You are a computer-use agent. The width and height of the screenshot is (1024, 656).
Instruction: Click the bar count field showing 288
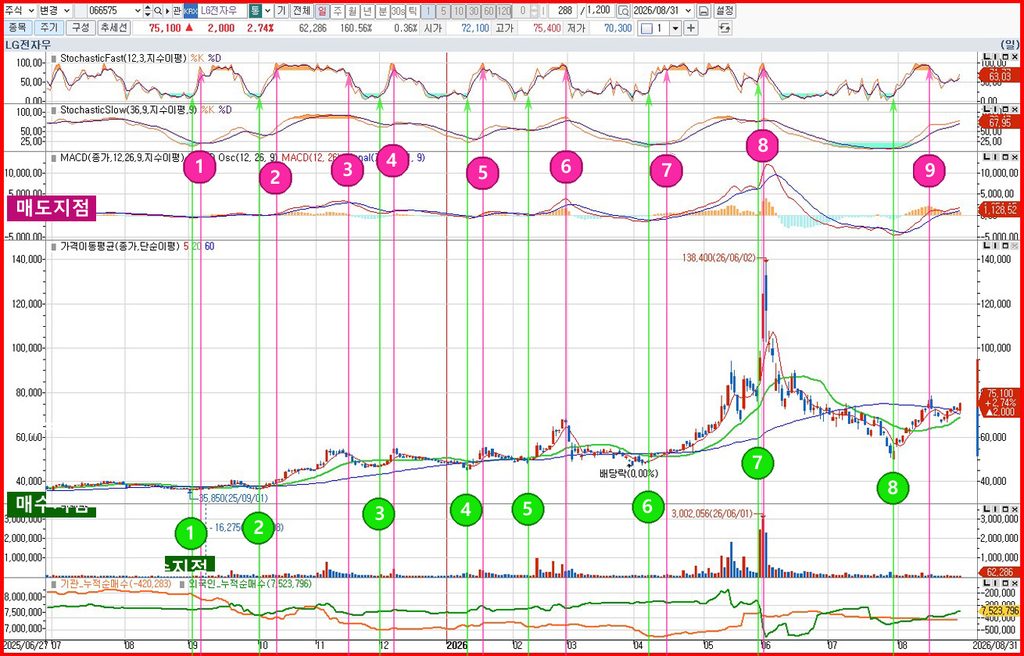564,11
